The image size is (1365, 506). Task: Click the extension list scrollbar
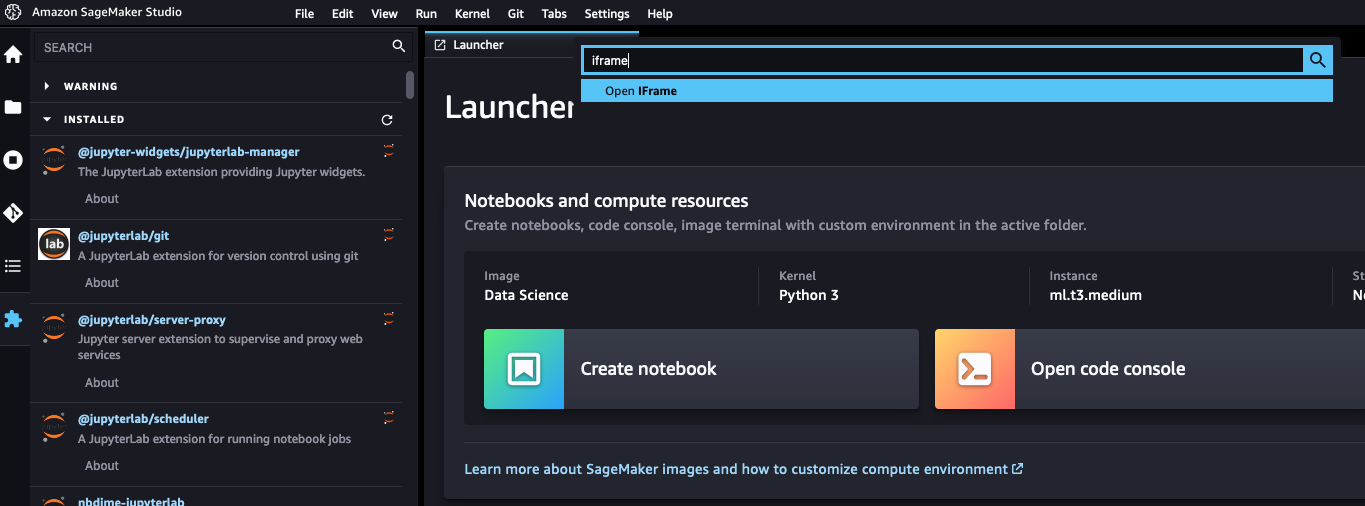pos(410,85)
